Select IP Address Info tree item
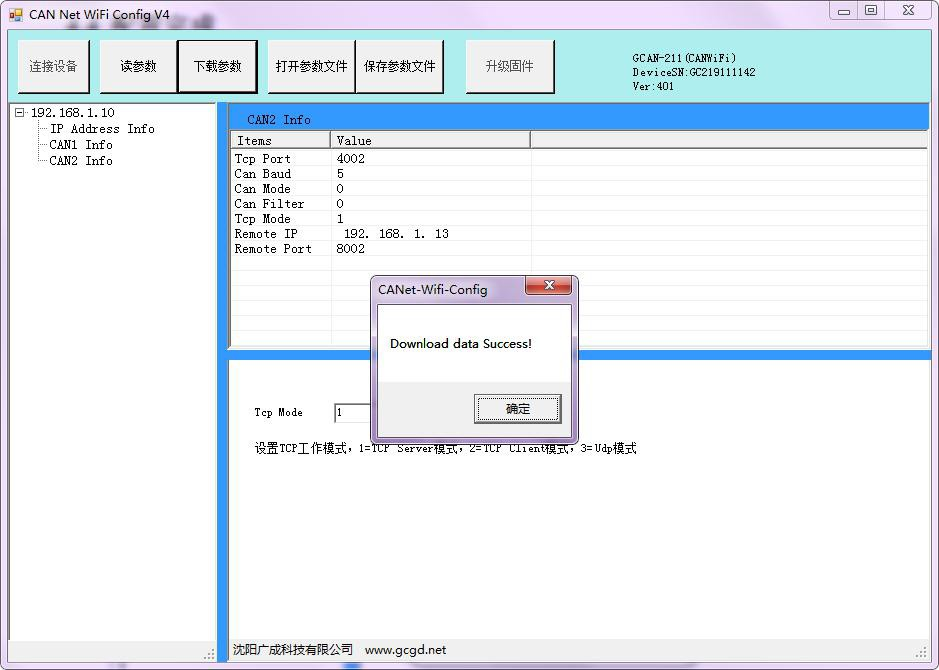The width and height of the screenshot is (939, 670). pyautogui.click(x=102, y=129)
